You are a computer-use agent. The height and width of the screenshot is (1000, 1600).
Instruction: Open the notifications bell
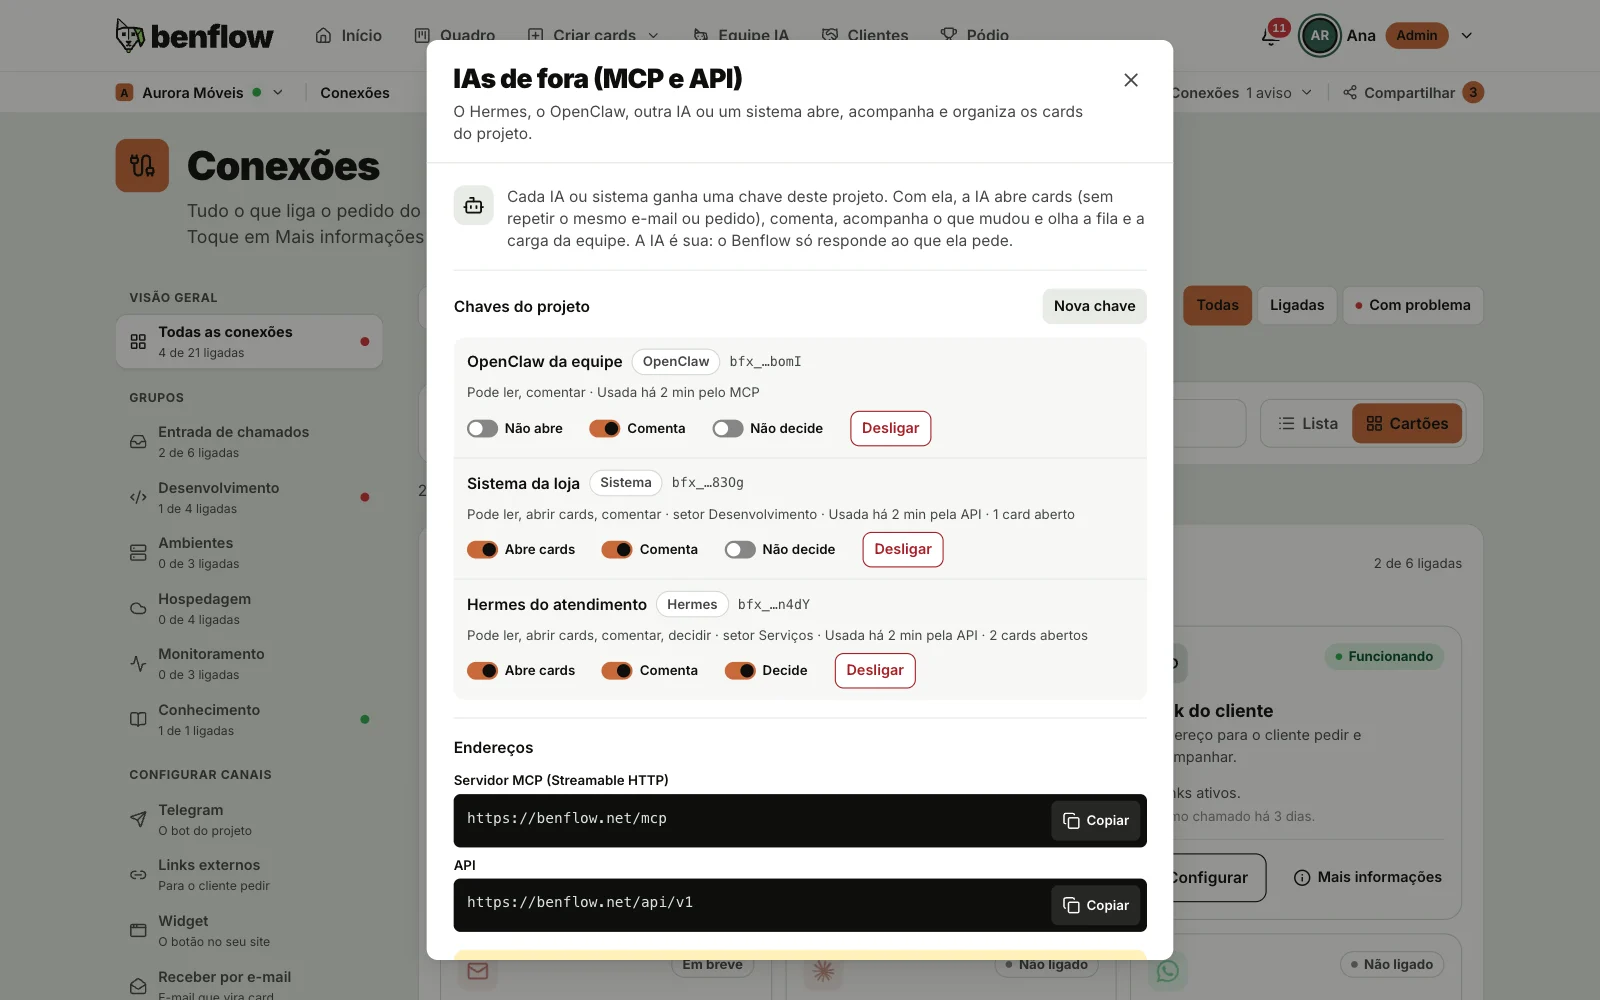[1271, 36]
